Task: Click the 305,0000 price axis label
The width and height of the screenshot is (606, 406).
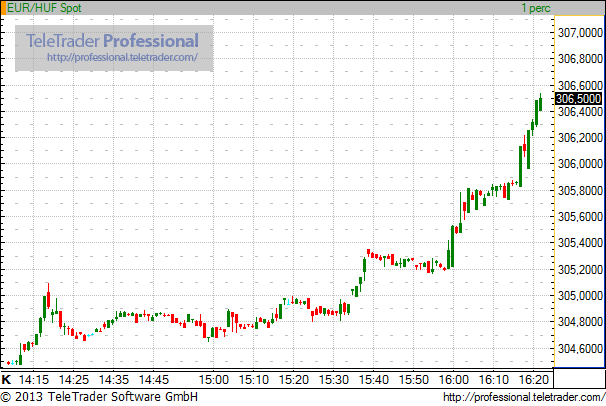Action: [580, 296]
